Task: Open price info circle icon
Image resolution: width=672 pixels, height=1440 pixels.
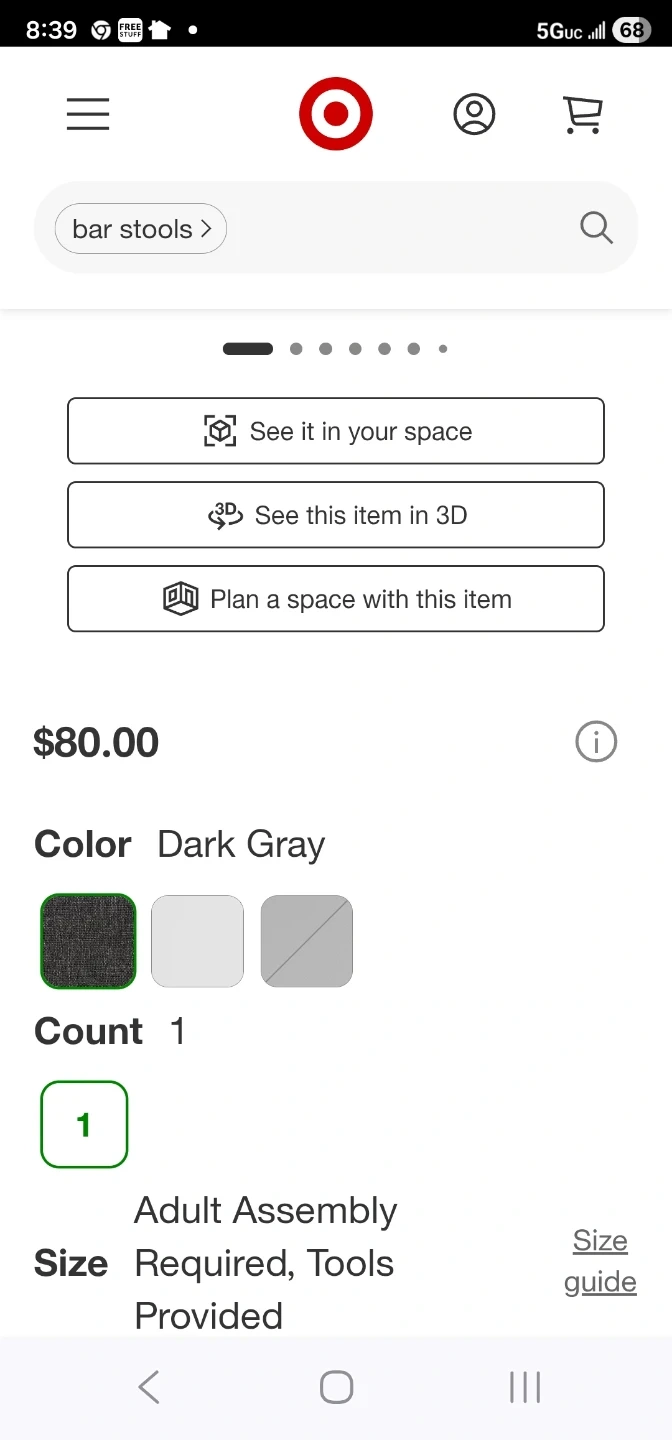Action: 596,742
